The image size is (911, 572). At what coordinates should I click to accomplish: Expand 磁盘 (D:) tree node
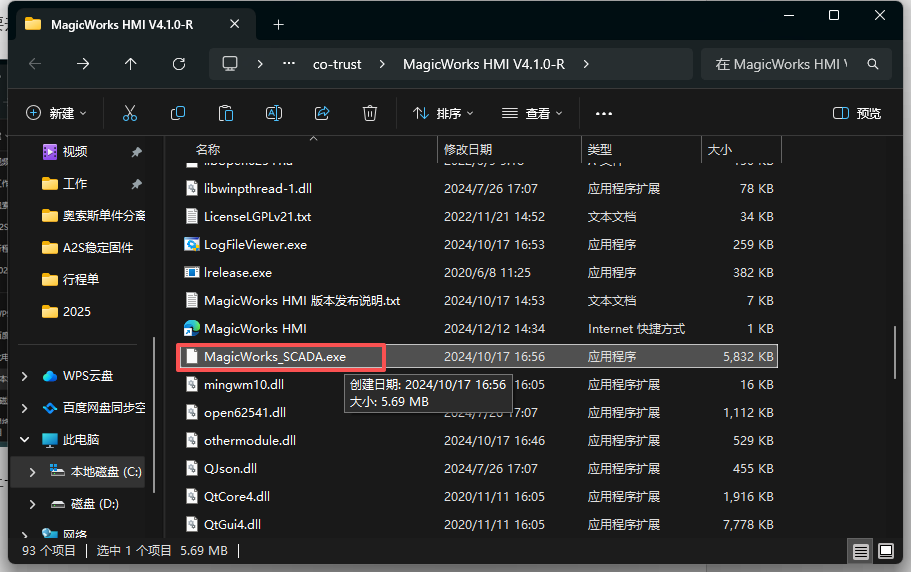pos(33,504)
